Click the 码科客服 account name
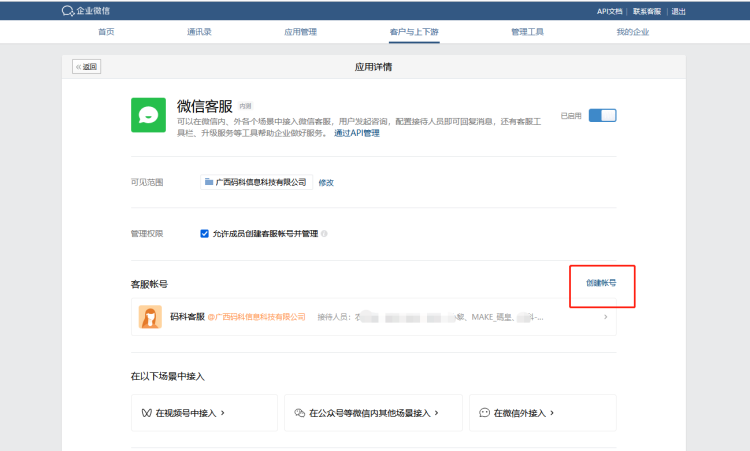 188,317
